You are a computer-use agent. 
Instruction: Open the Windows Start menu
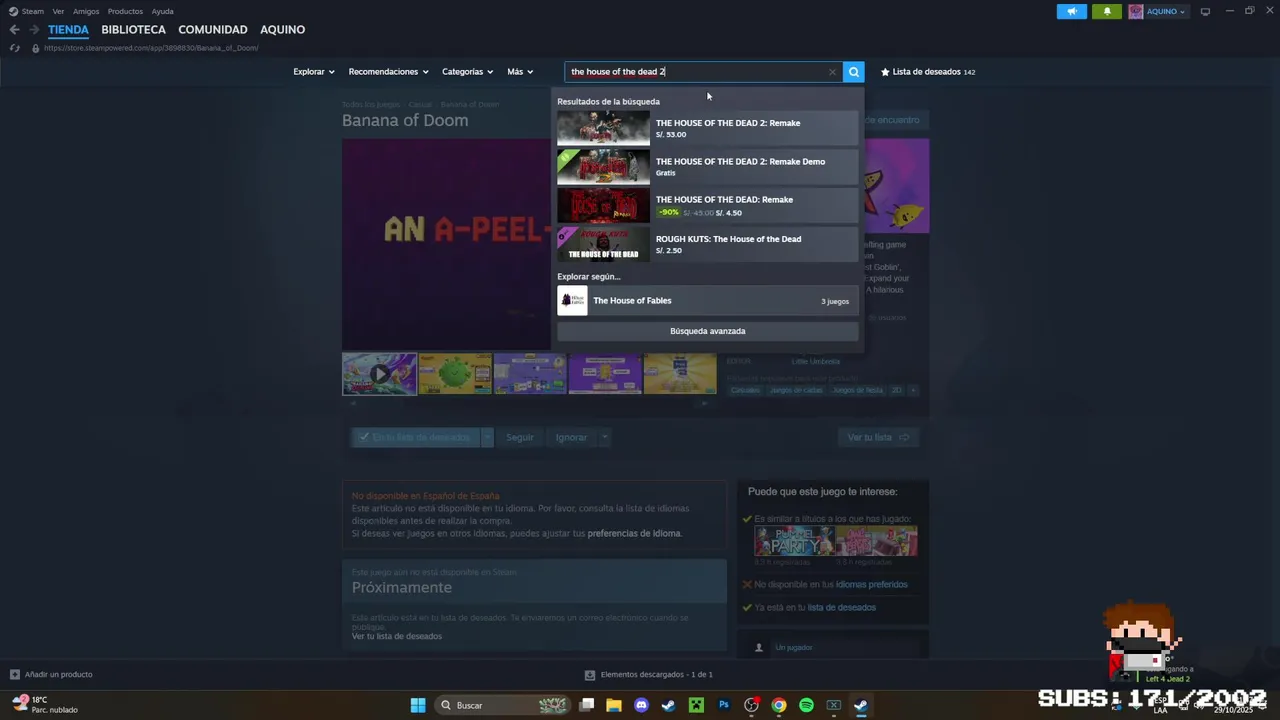(418, 705)
